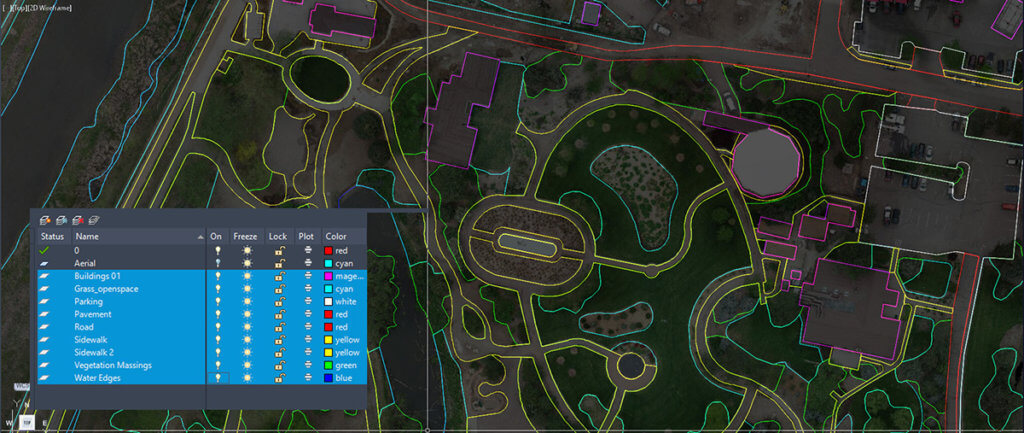Open the magenta color swatch for Buildings 01

coord(329,276)
